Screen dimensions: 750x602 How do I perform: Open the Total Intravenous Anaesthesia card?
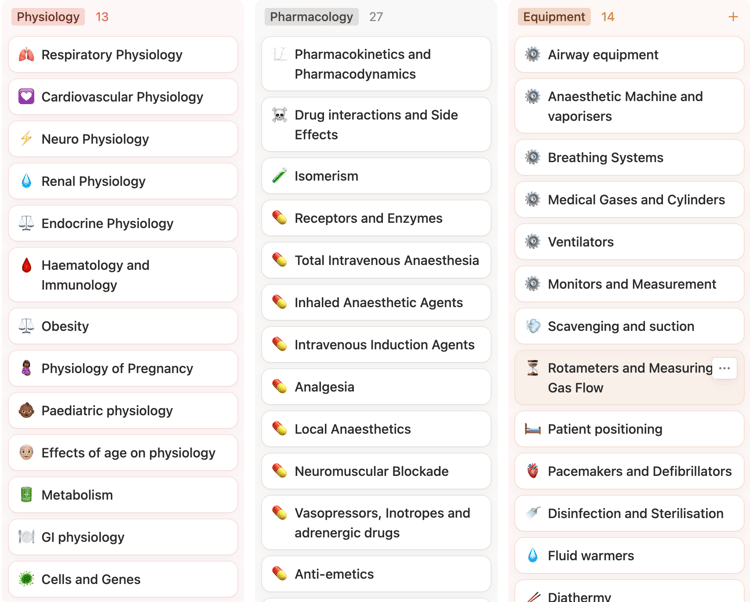[386, 260]
